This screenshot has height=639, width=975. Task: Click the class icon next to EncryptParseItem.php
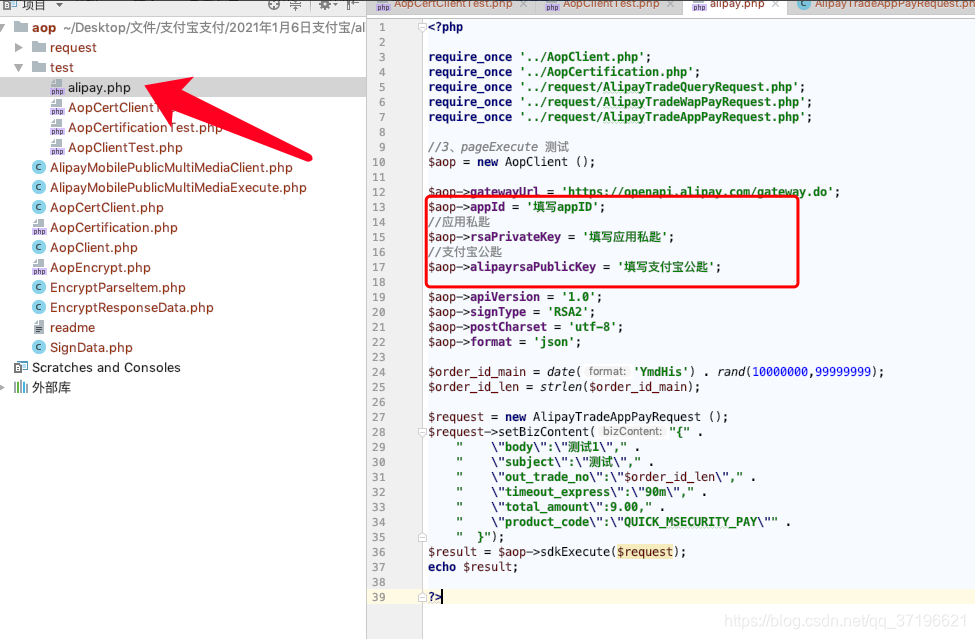click(39, 288)
